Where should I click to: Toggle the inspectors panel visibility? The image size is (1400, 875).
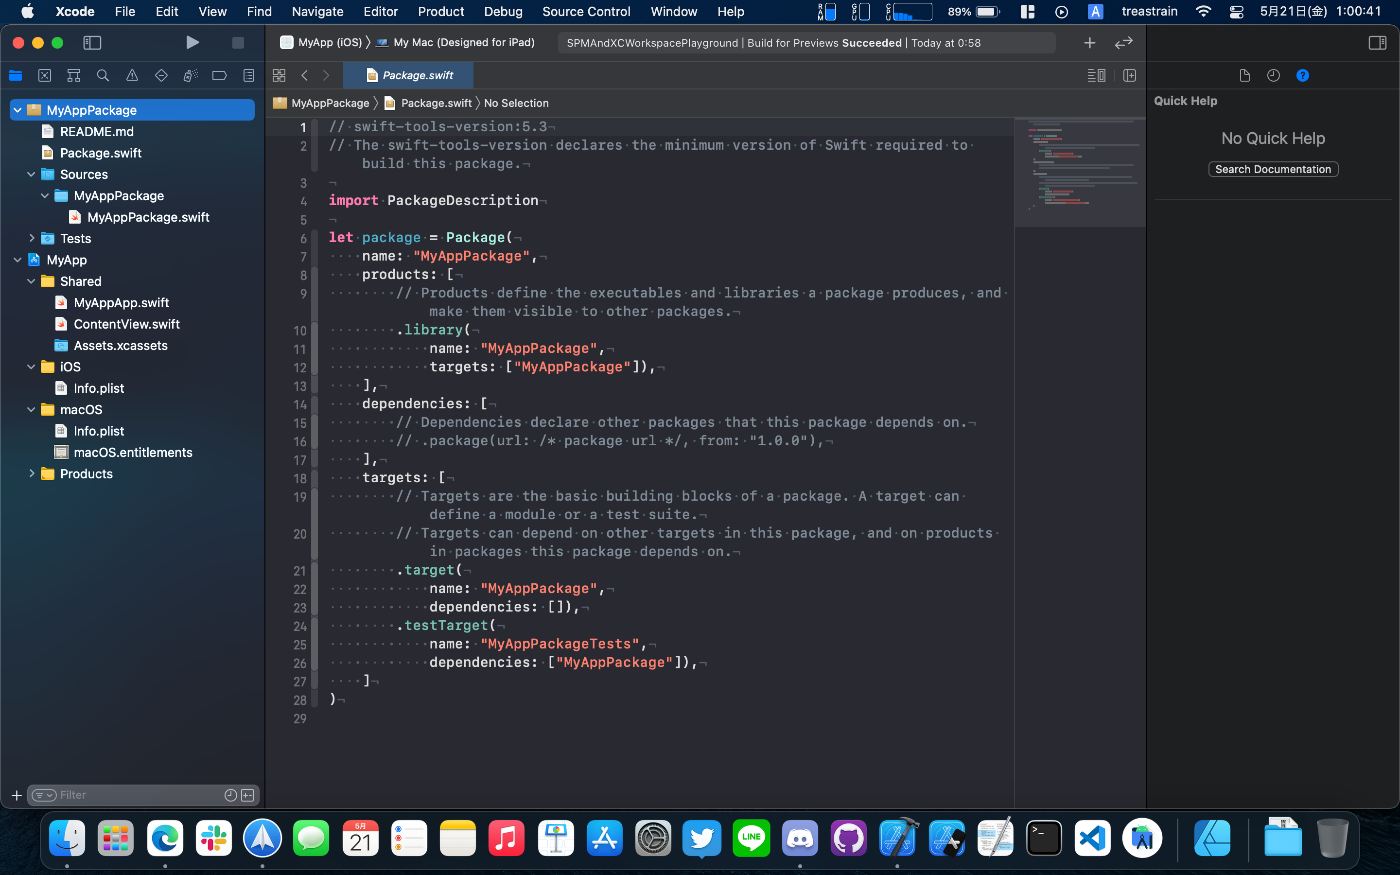coord(1377,42)
